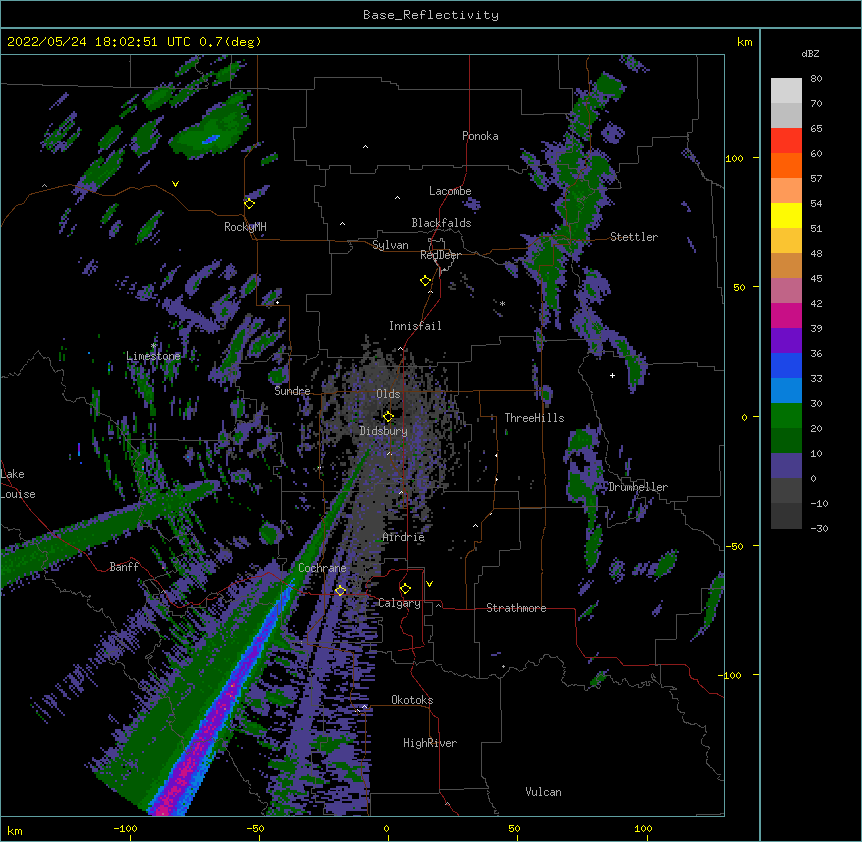Select the Vulcan label
Screen dimensions: 862x842
[x=543, y=792]
